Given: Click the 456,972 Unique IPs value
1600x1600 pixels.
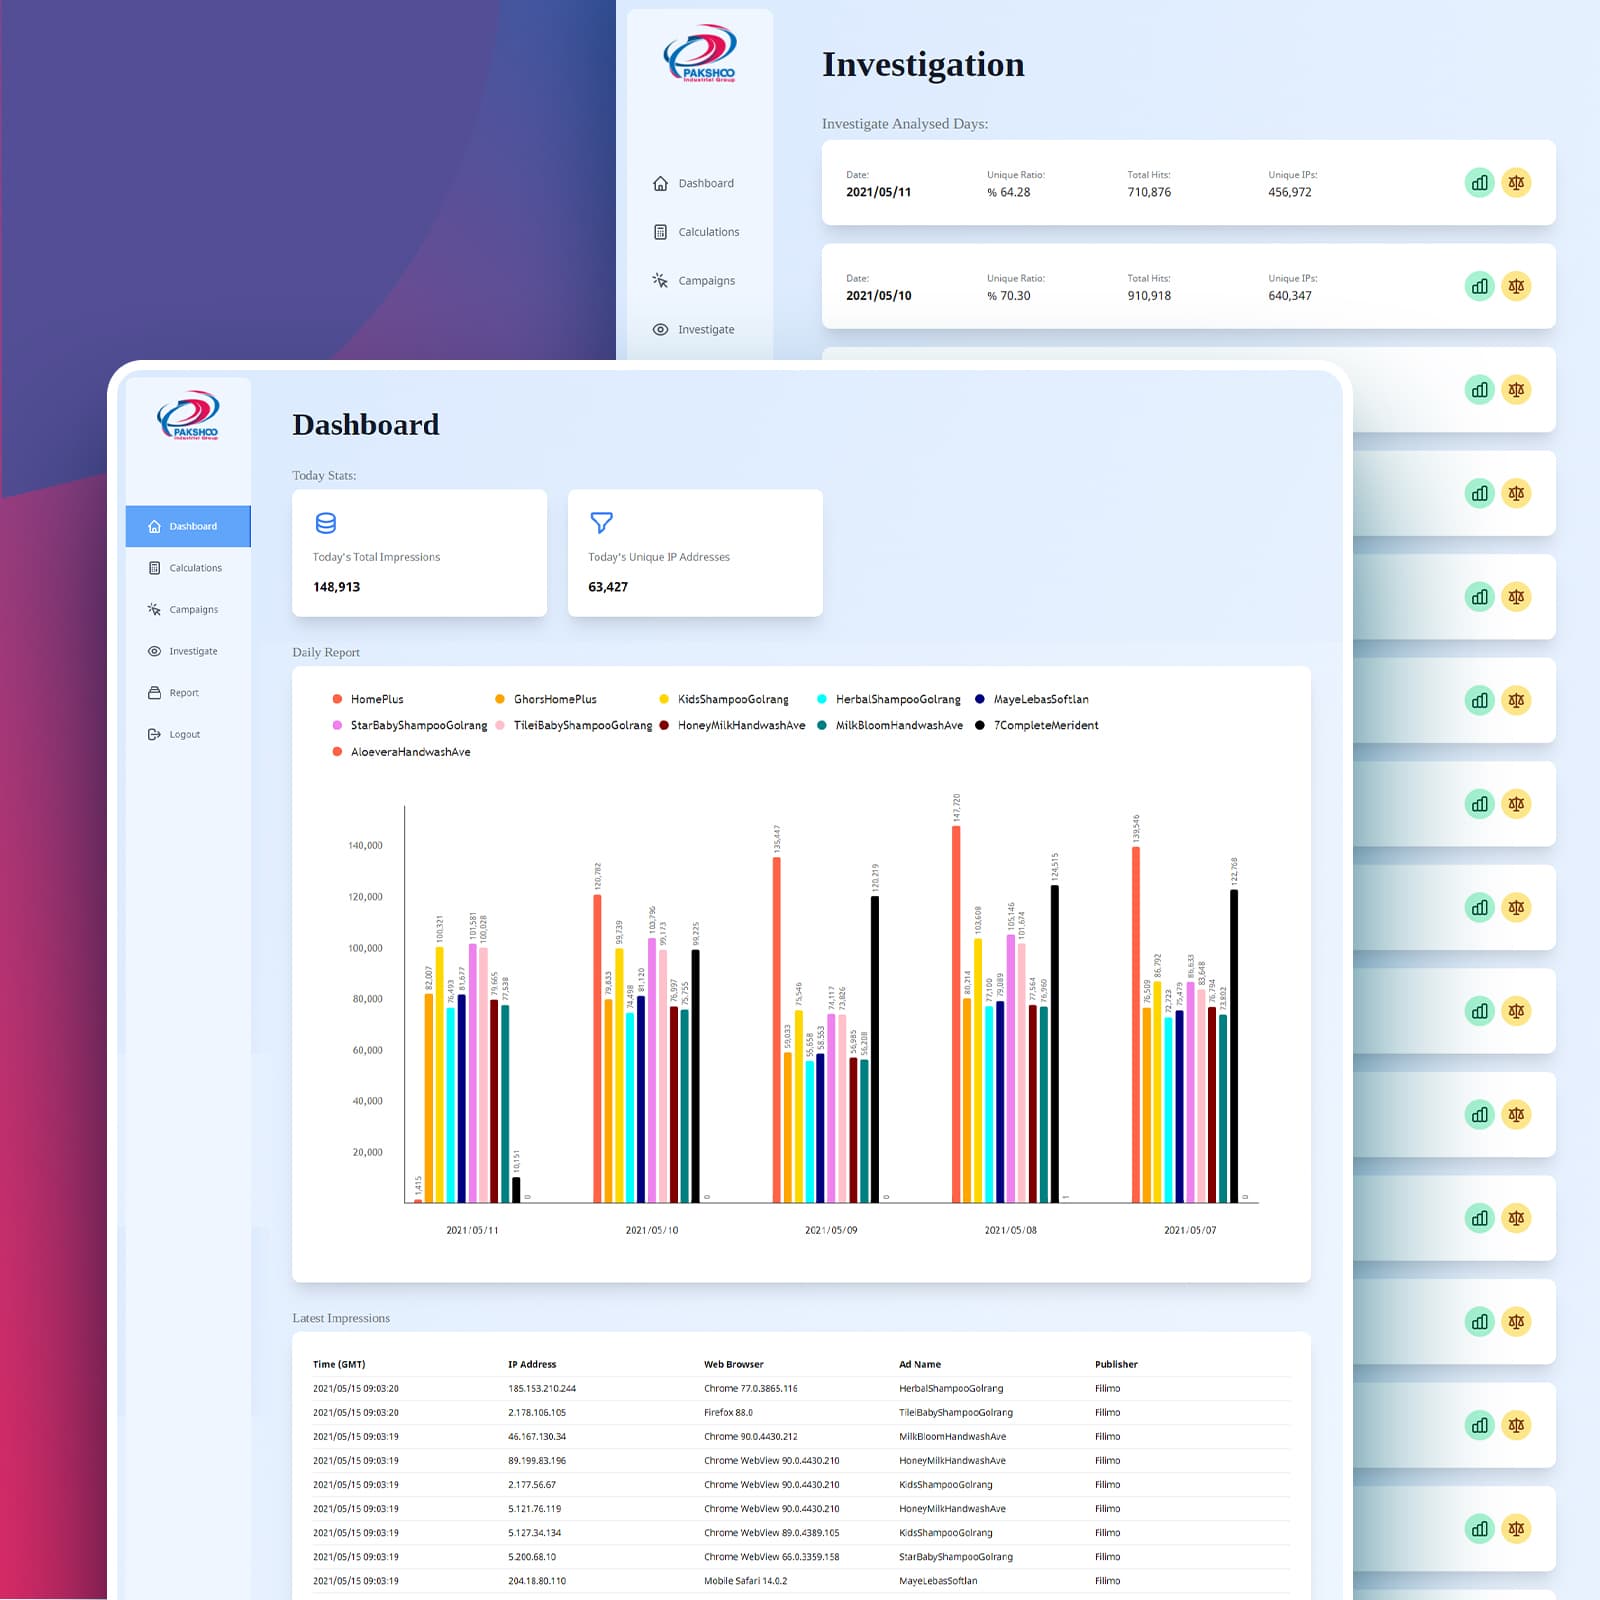Looking at the screenshot, I should click(1290, 192).
